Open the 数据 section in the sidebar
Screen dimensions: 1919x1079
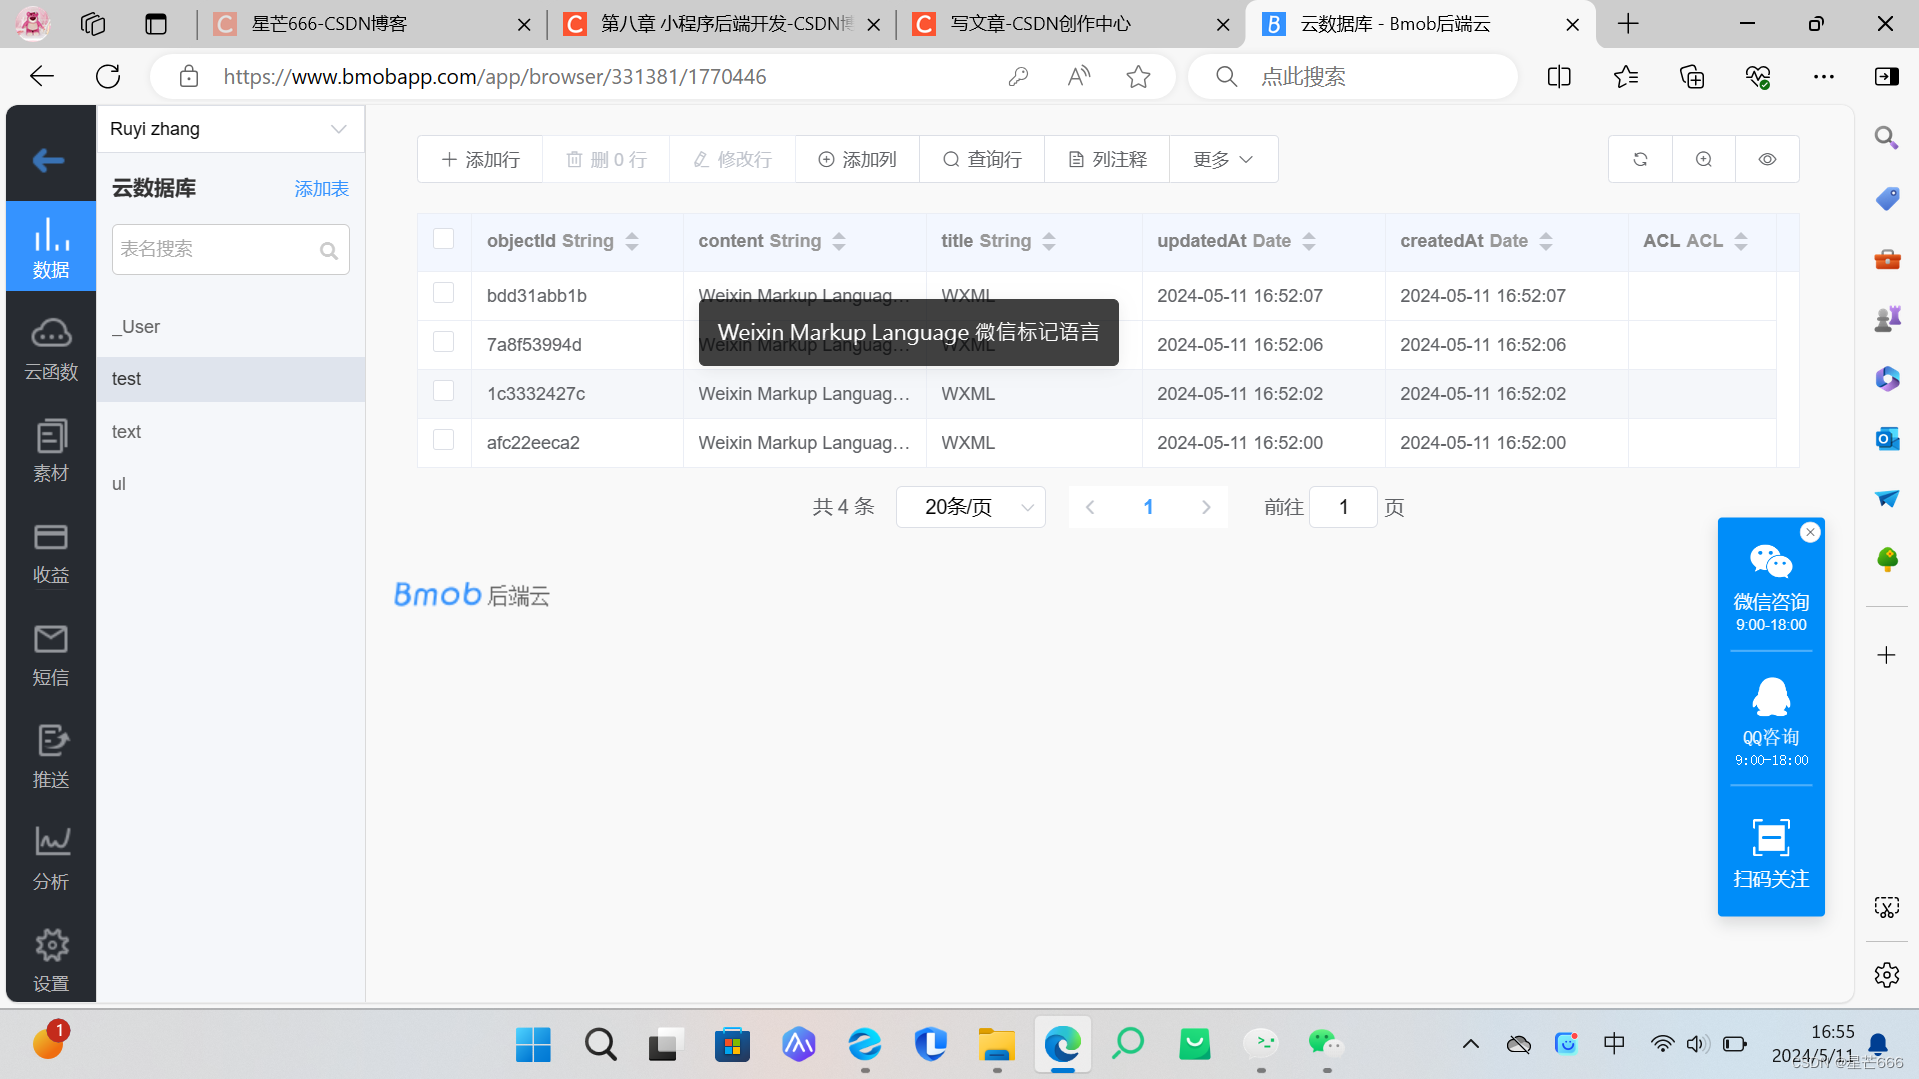pyautogui.click(x=50, y=246)
